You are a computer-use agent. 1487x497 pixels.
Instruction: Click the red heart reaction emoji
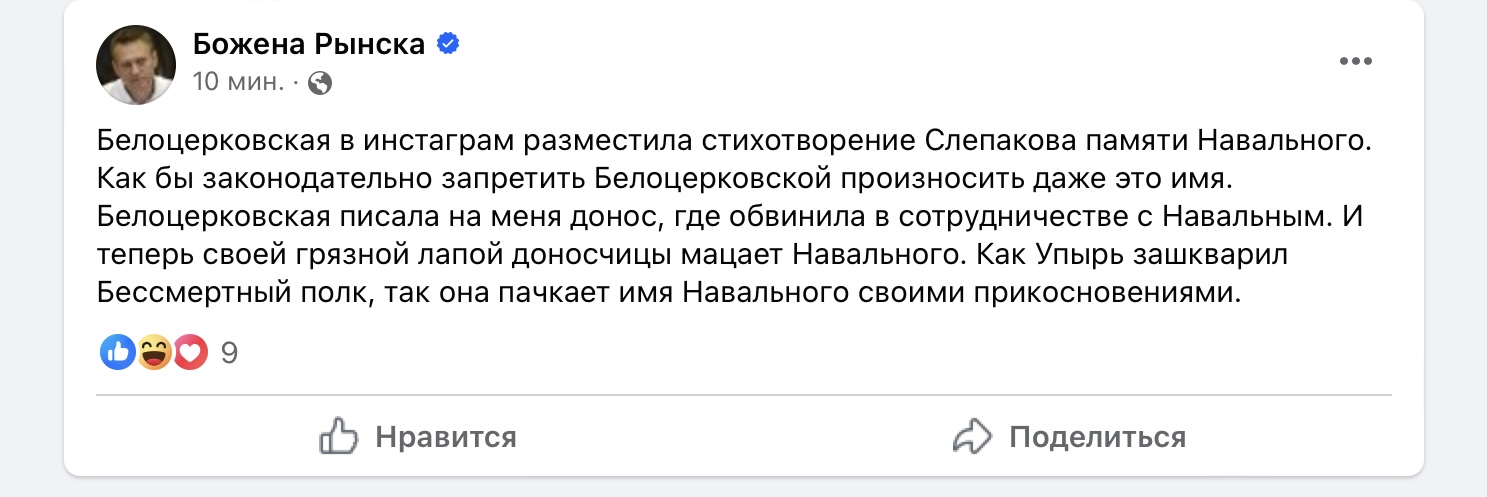click(190, 352)
